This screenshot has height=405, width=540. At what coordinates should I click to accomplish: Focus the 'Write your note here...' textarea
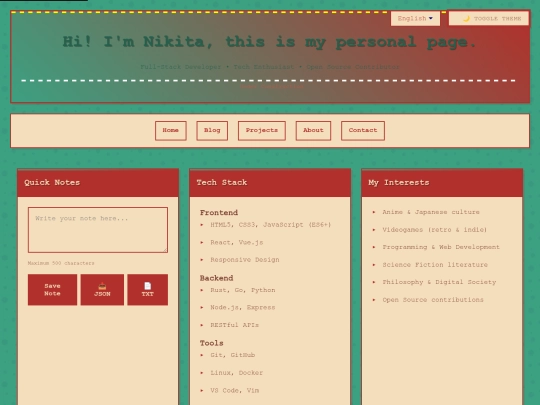pos(98,230)
